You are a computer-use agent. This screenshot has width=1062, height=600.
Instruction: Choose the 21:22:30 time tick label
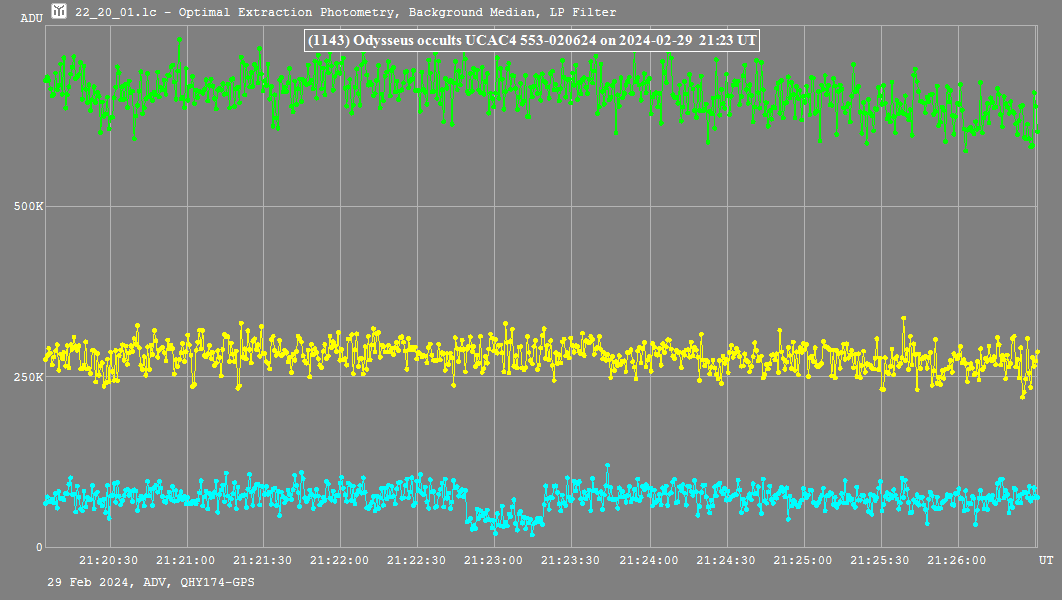pyautogui.click(x=417, y=561)
